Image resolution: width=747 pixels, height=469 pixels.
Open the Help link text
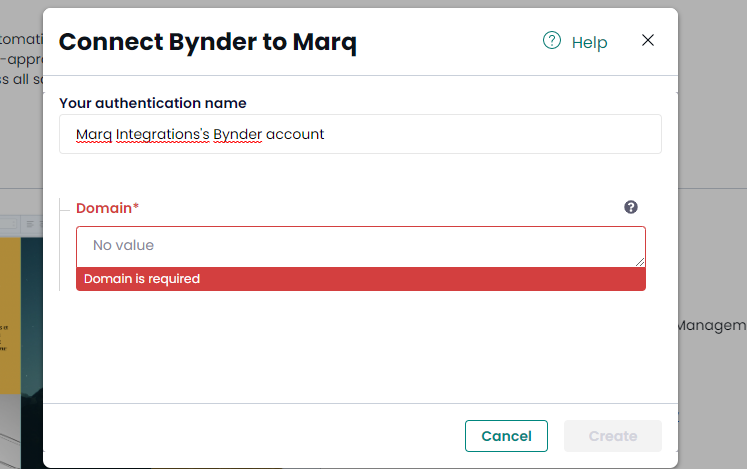coord(589,42)
